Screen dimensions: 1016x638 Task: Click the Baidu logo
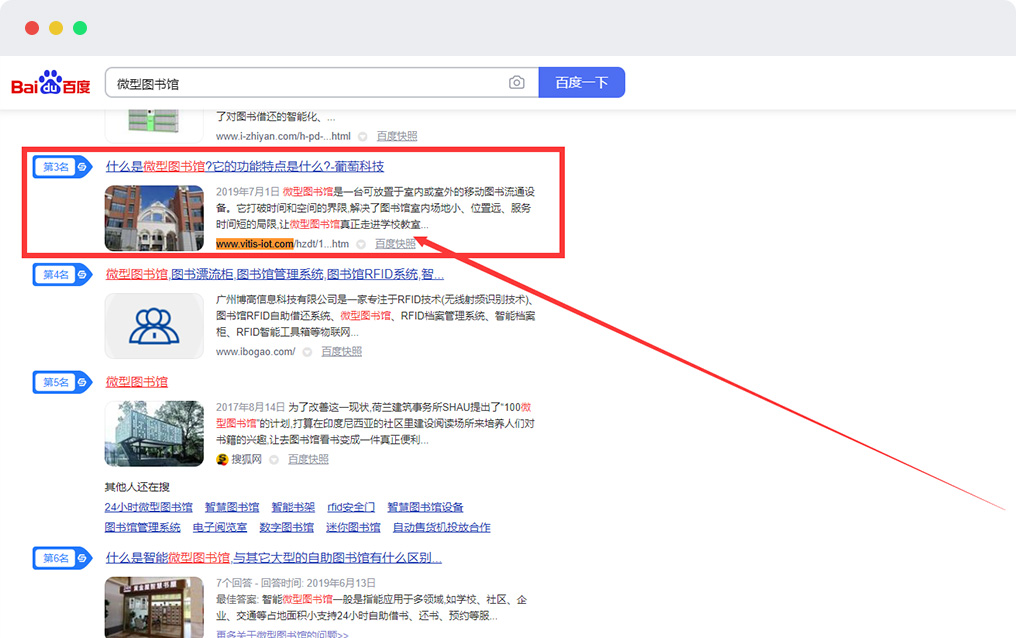(x=51, y=83)
